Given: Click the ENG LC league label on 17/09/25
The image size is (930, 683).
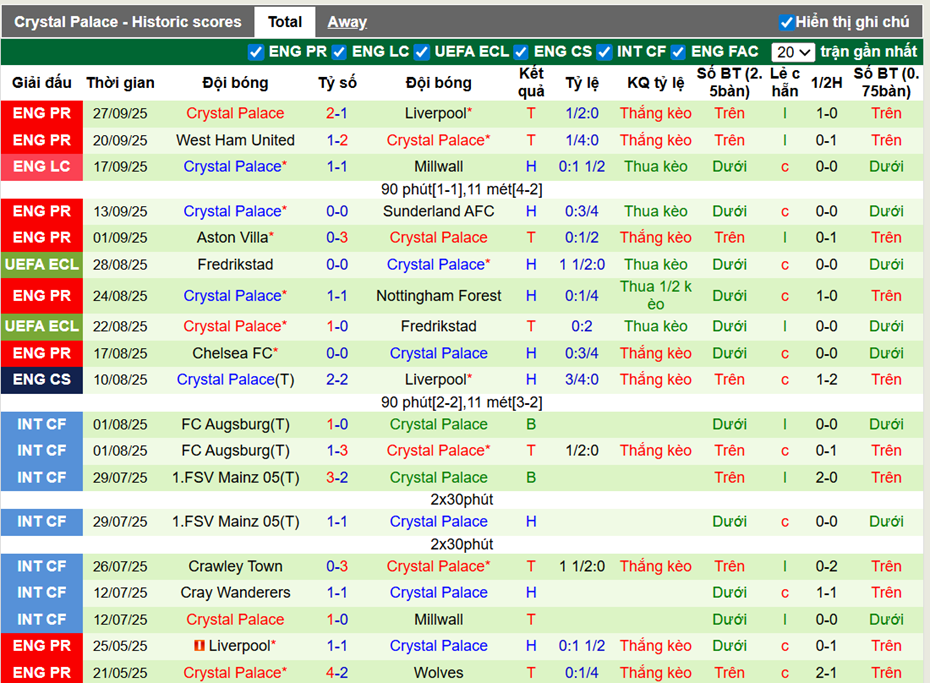Looking at the screenshot, I should 42,167.
